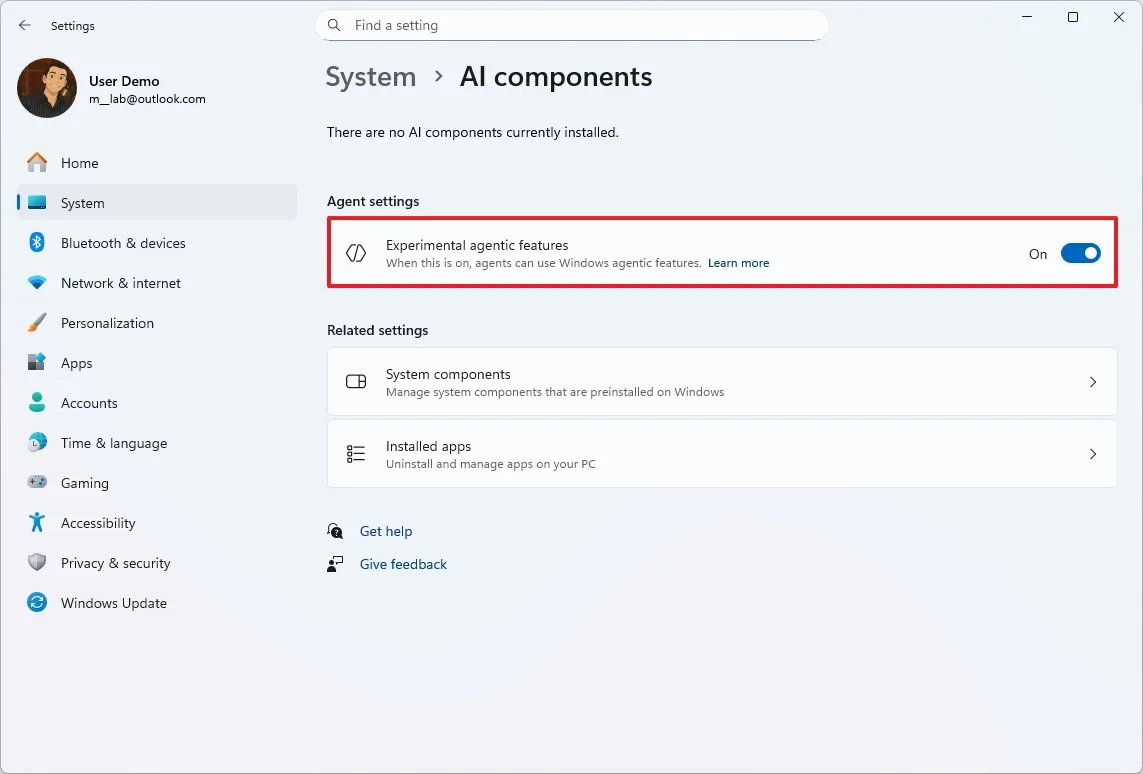1143x774 pixels.
Task: Open the Apps settings section
Action: point(76,363)
